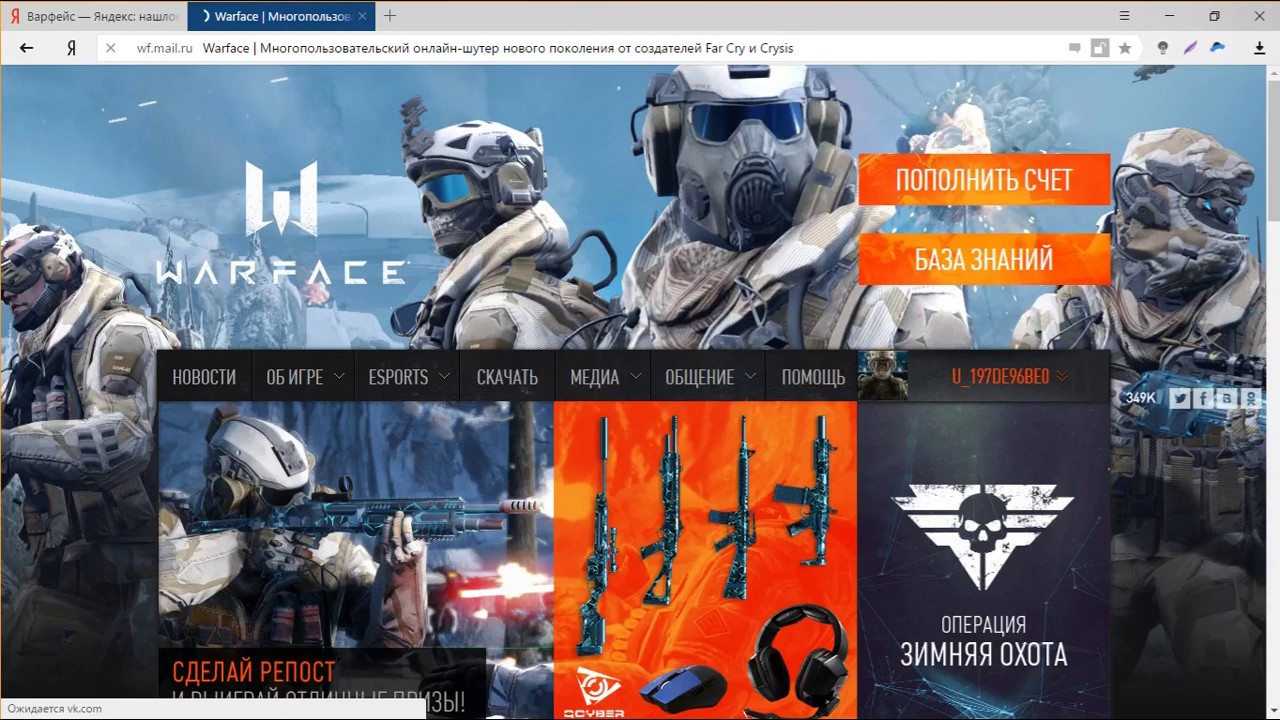Expand the ESPORTS dropdown menu
The image size is (1280, 720).
(x=408, y=377)
